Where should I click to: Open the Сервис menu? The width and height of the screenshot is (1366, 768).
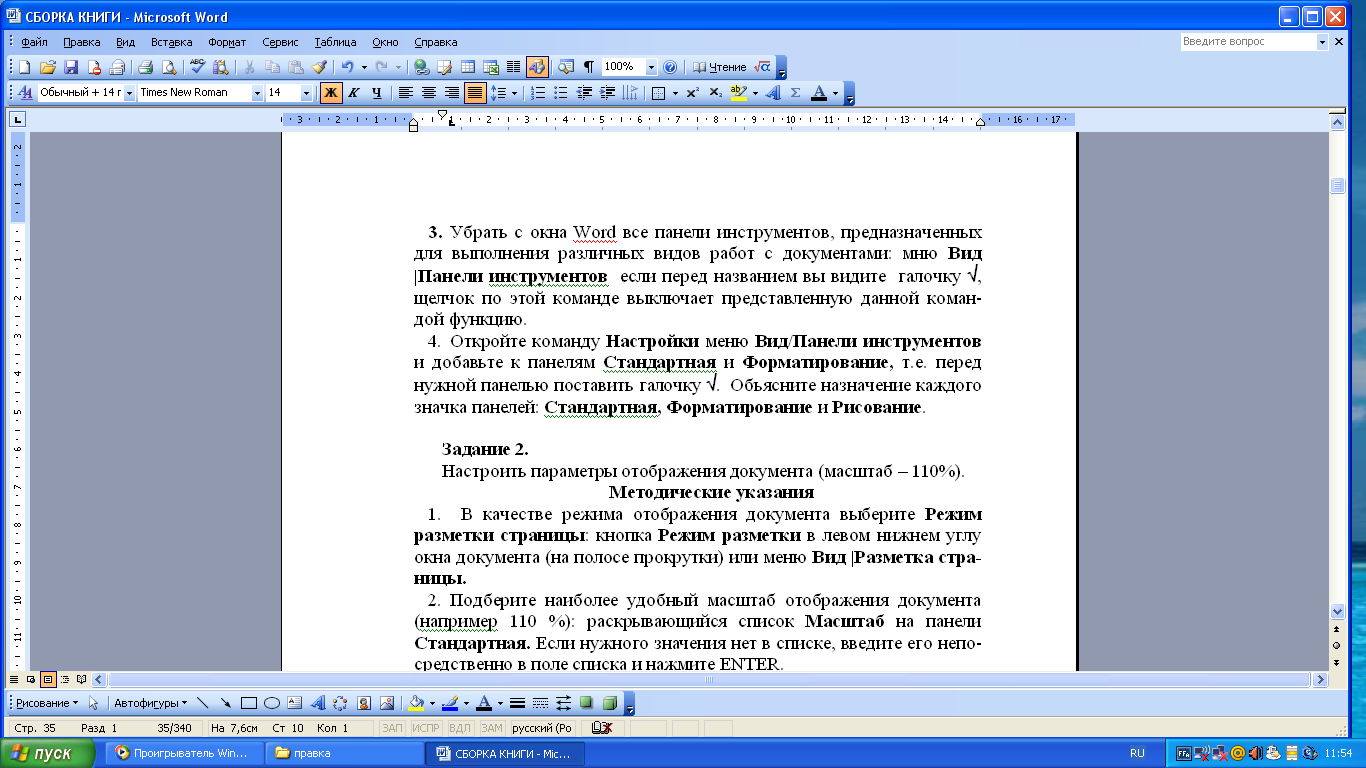[x=280, y=42]
